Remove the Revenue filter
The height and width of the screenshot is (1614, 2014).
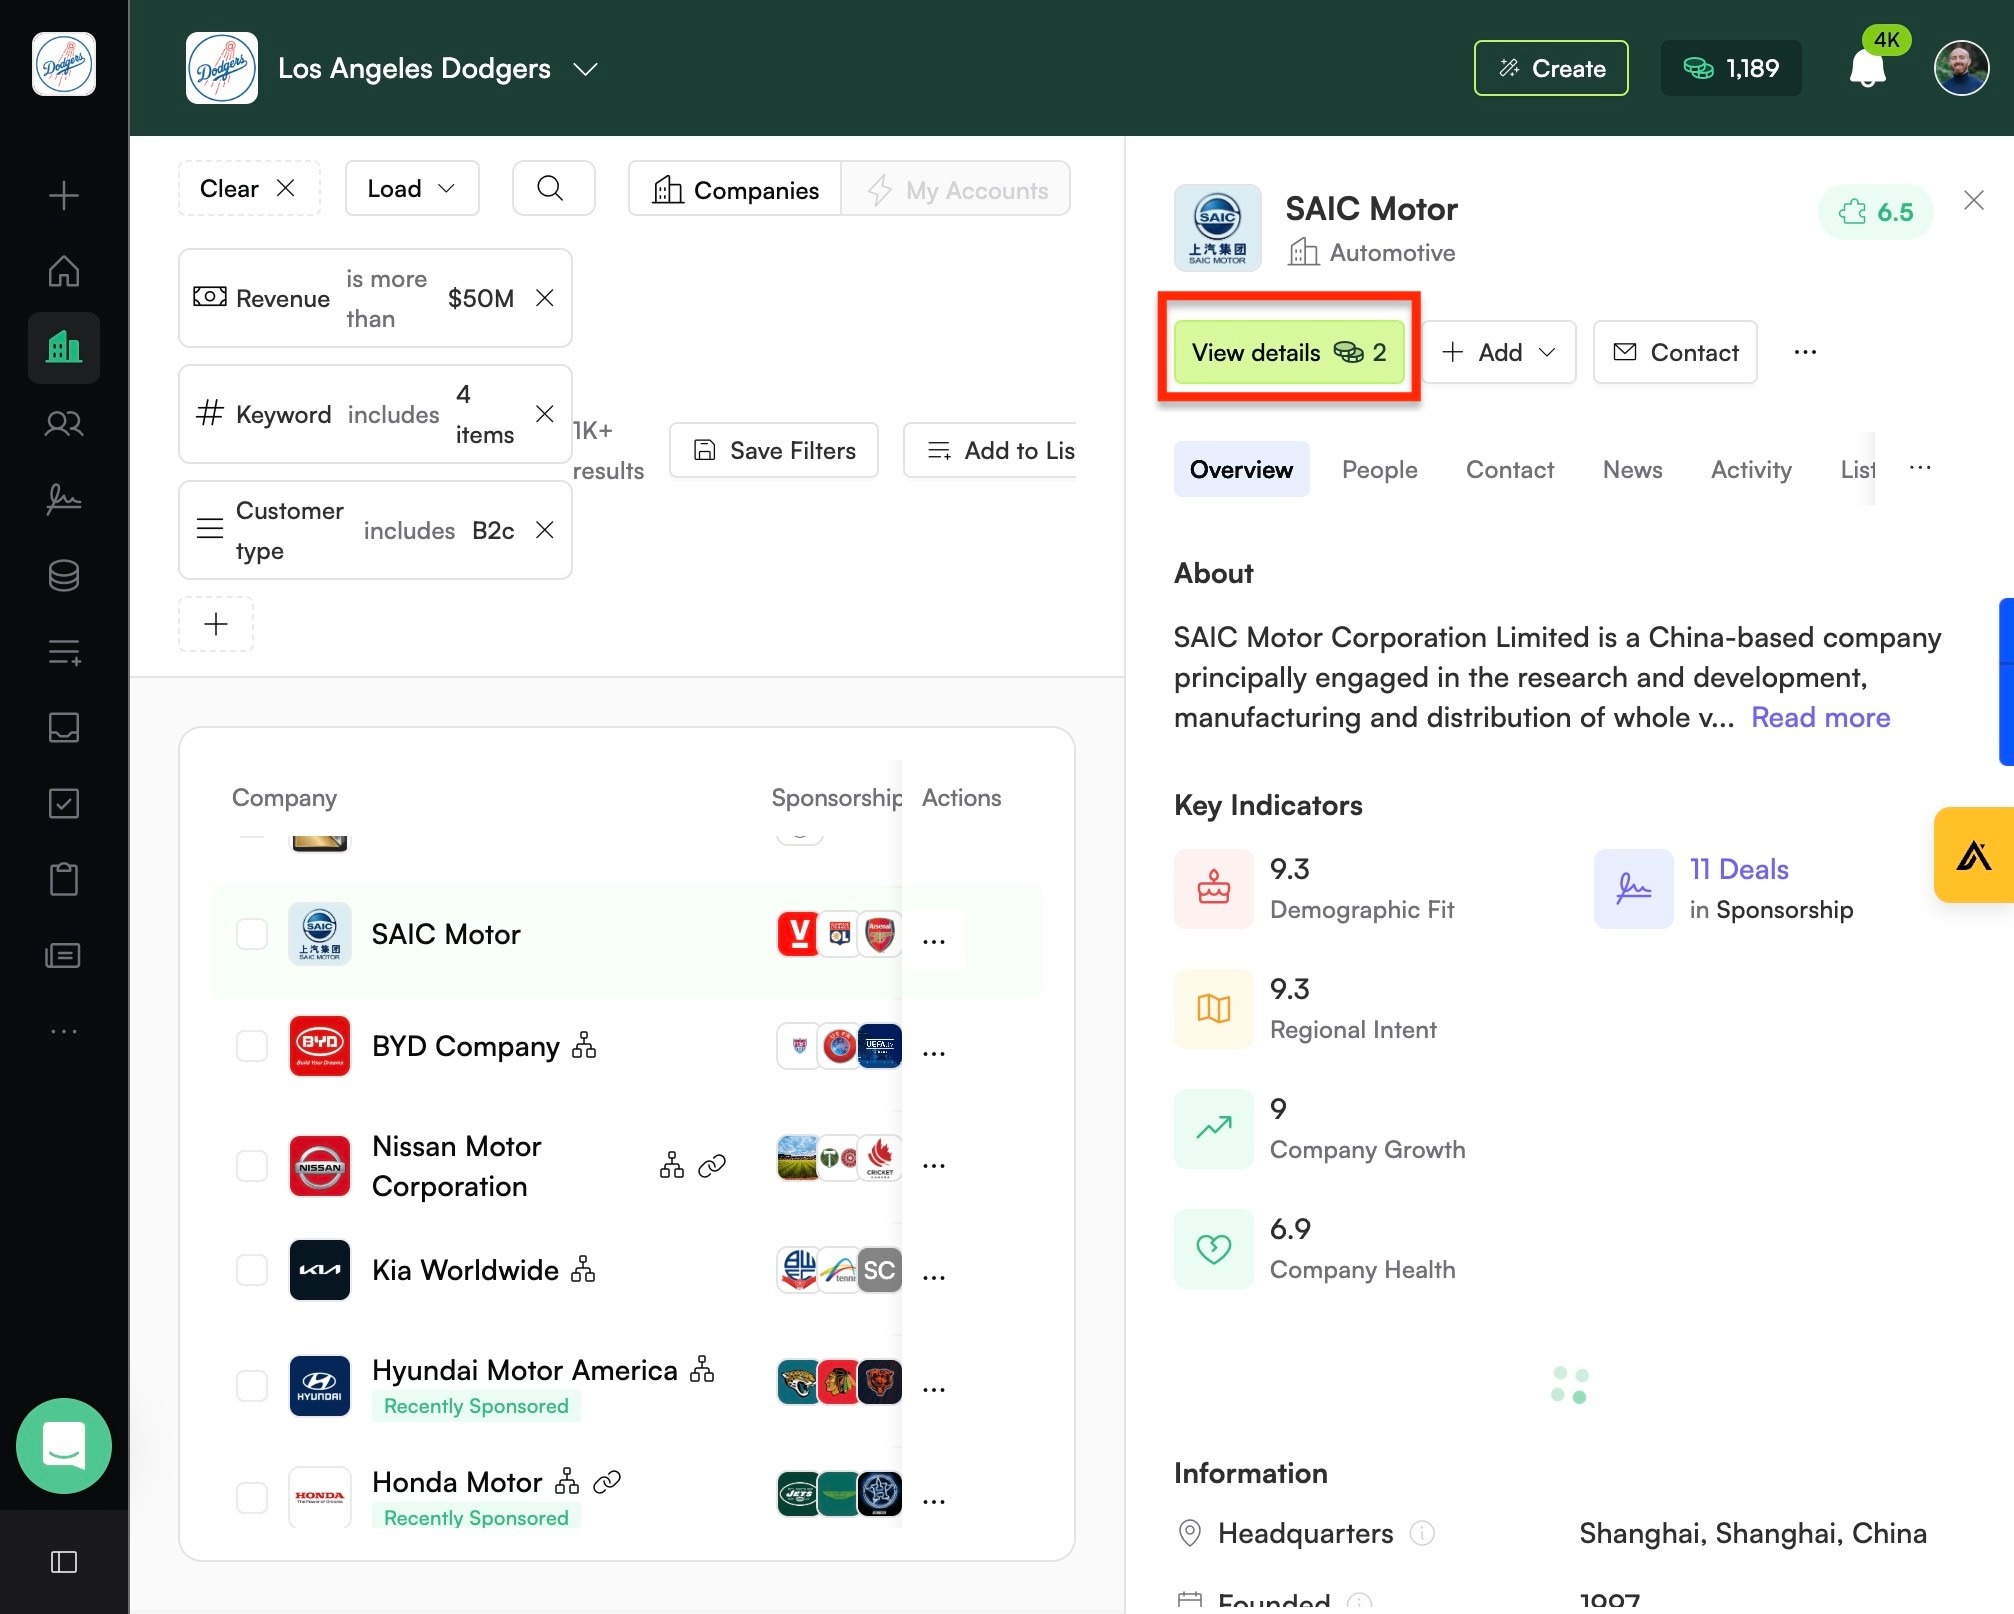(545, 298)
